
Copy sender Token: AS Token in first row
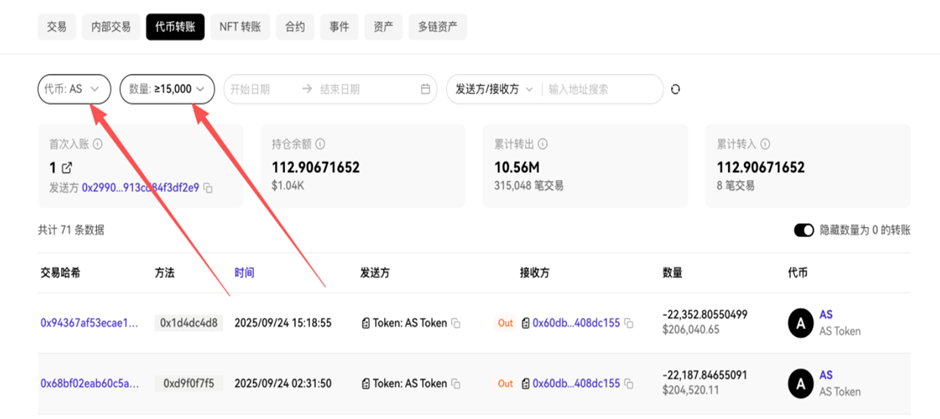coord(456,323)
